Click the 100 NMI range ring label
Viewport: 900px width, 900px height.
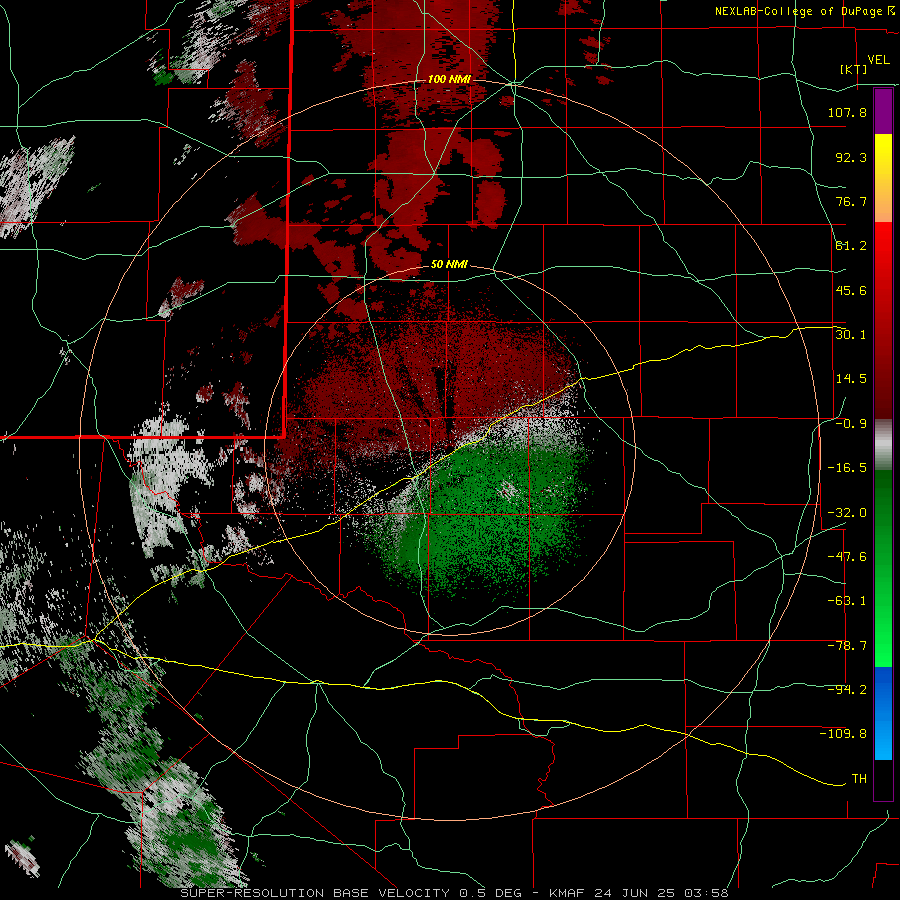pyautogui.click(x=449, y=79)
